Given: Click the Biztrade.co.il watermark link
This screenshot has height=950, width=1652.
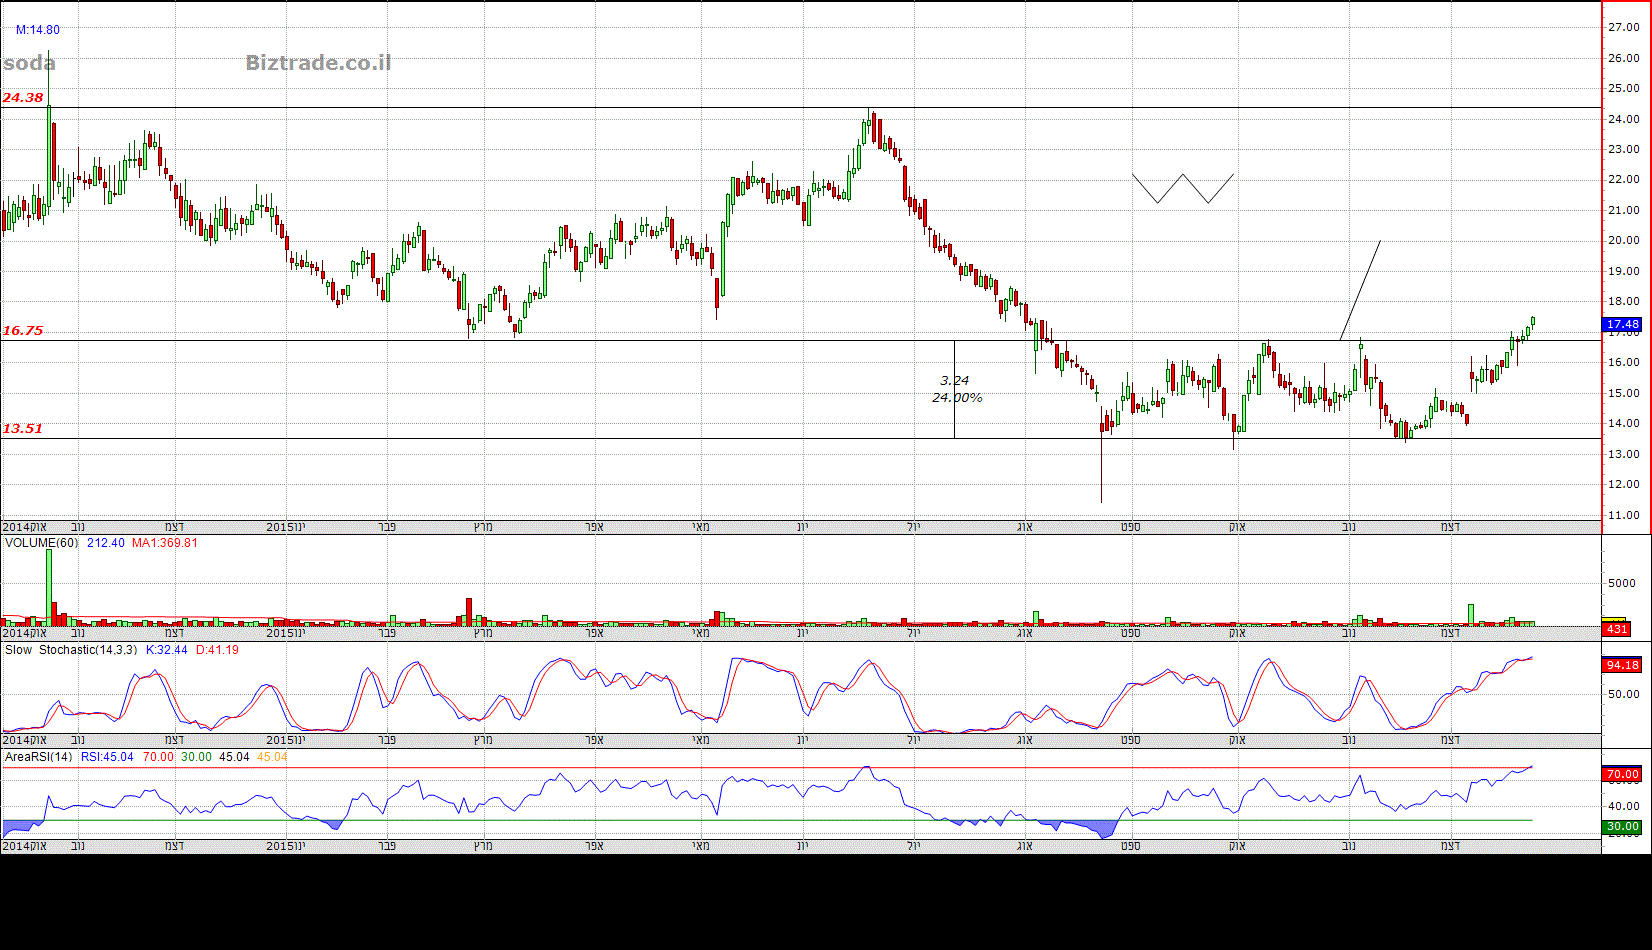Looking at the screenshot, I should tap(318, 63).
